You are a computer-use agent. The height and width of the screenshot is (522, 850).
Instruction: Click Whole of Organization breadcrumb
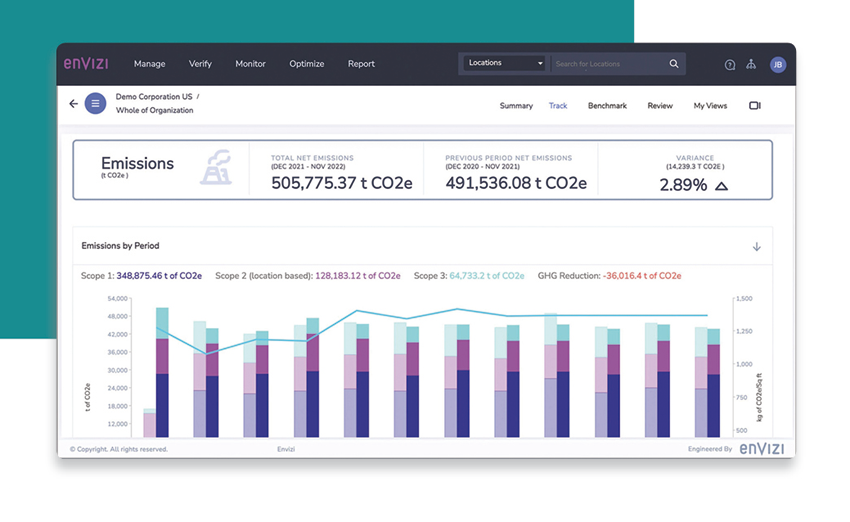point(154,110)
